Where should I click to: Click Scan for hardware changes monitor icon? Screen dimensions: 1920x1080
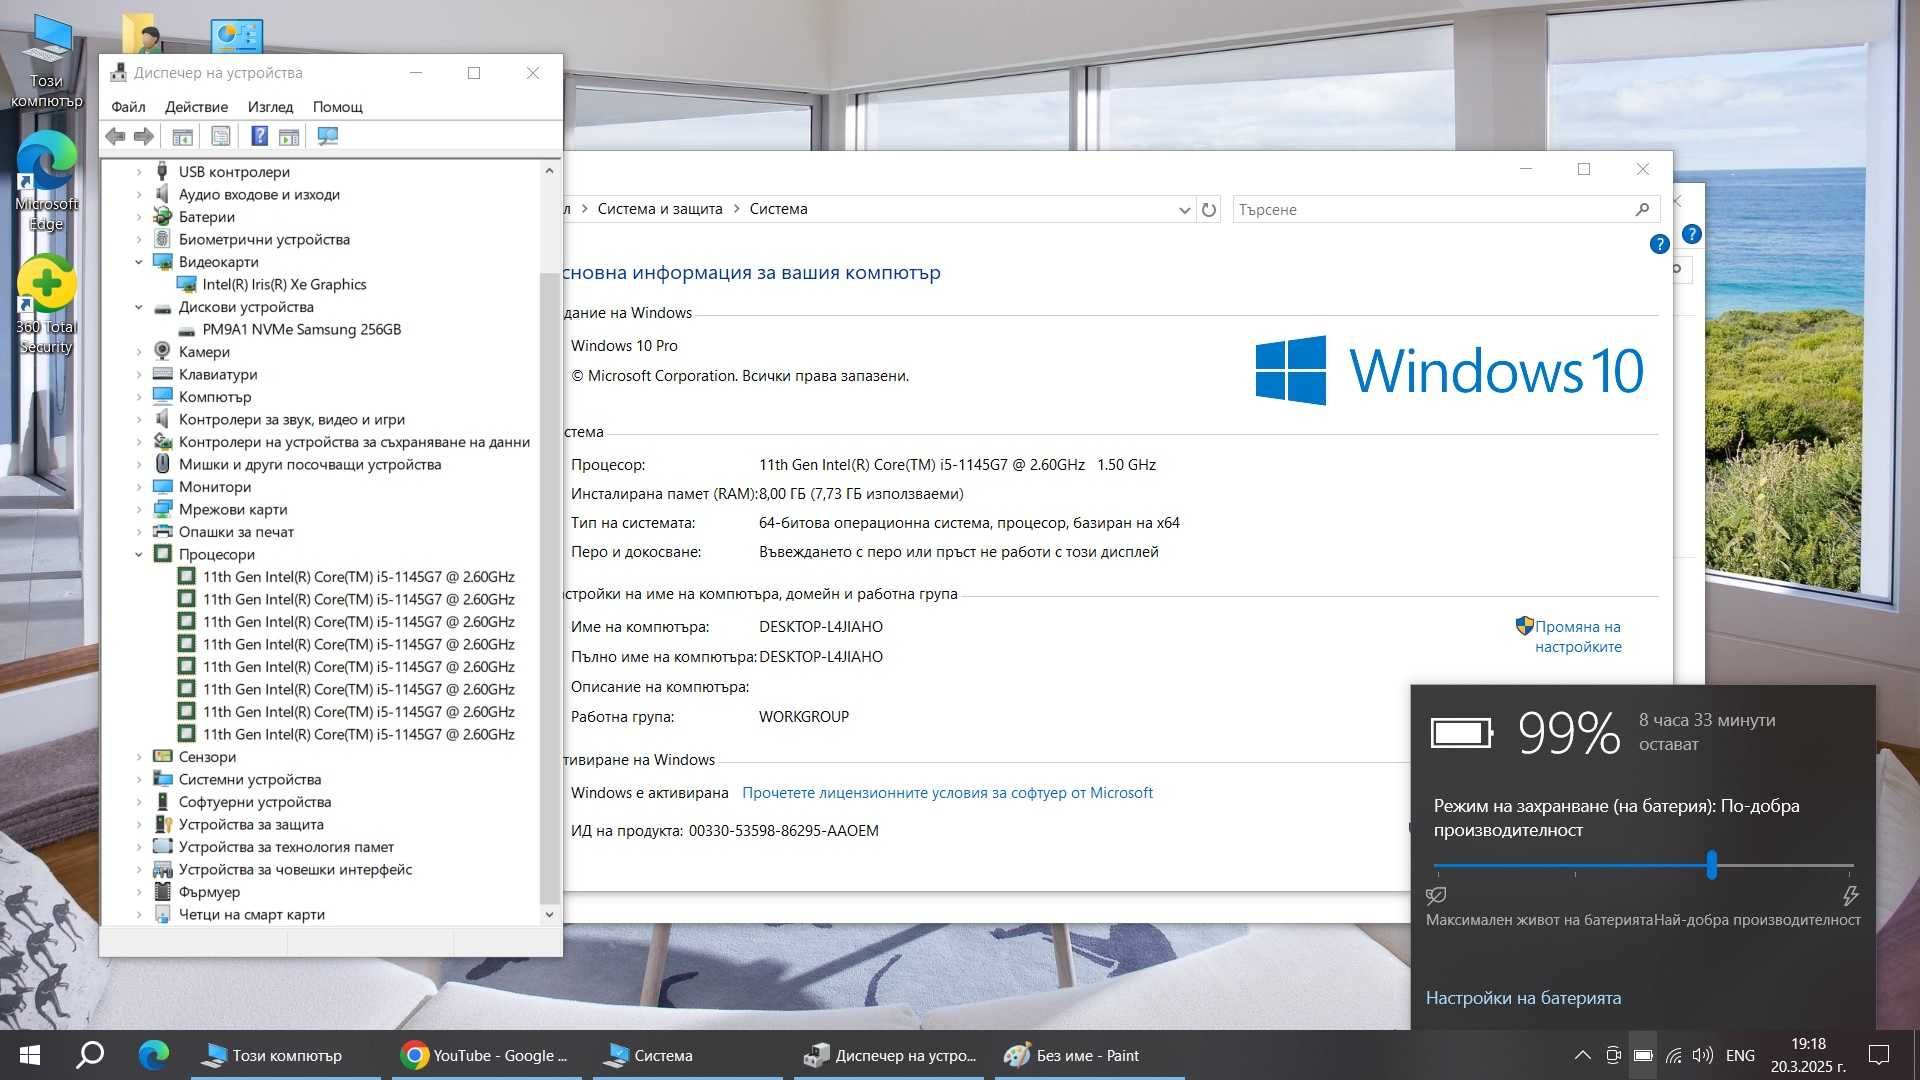coord(328,136)
